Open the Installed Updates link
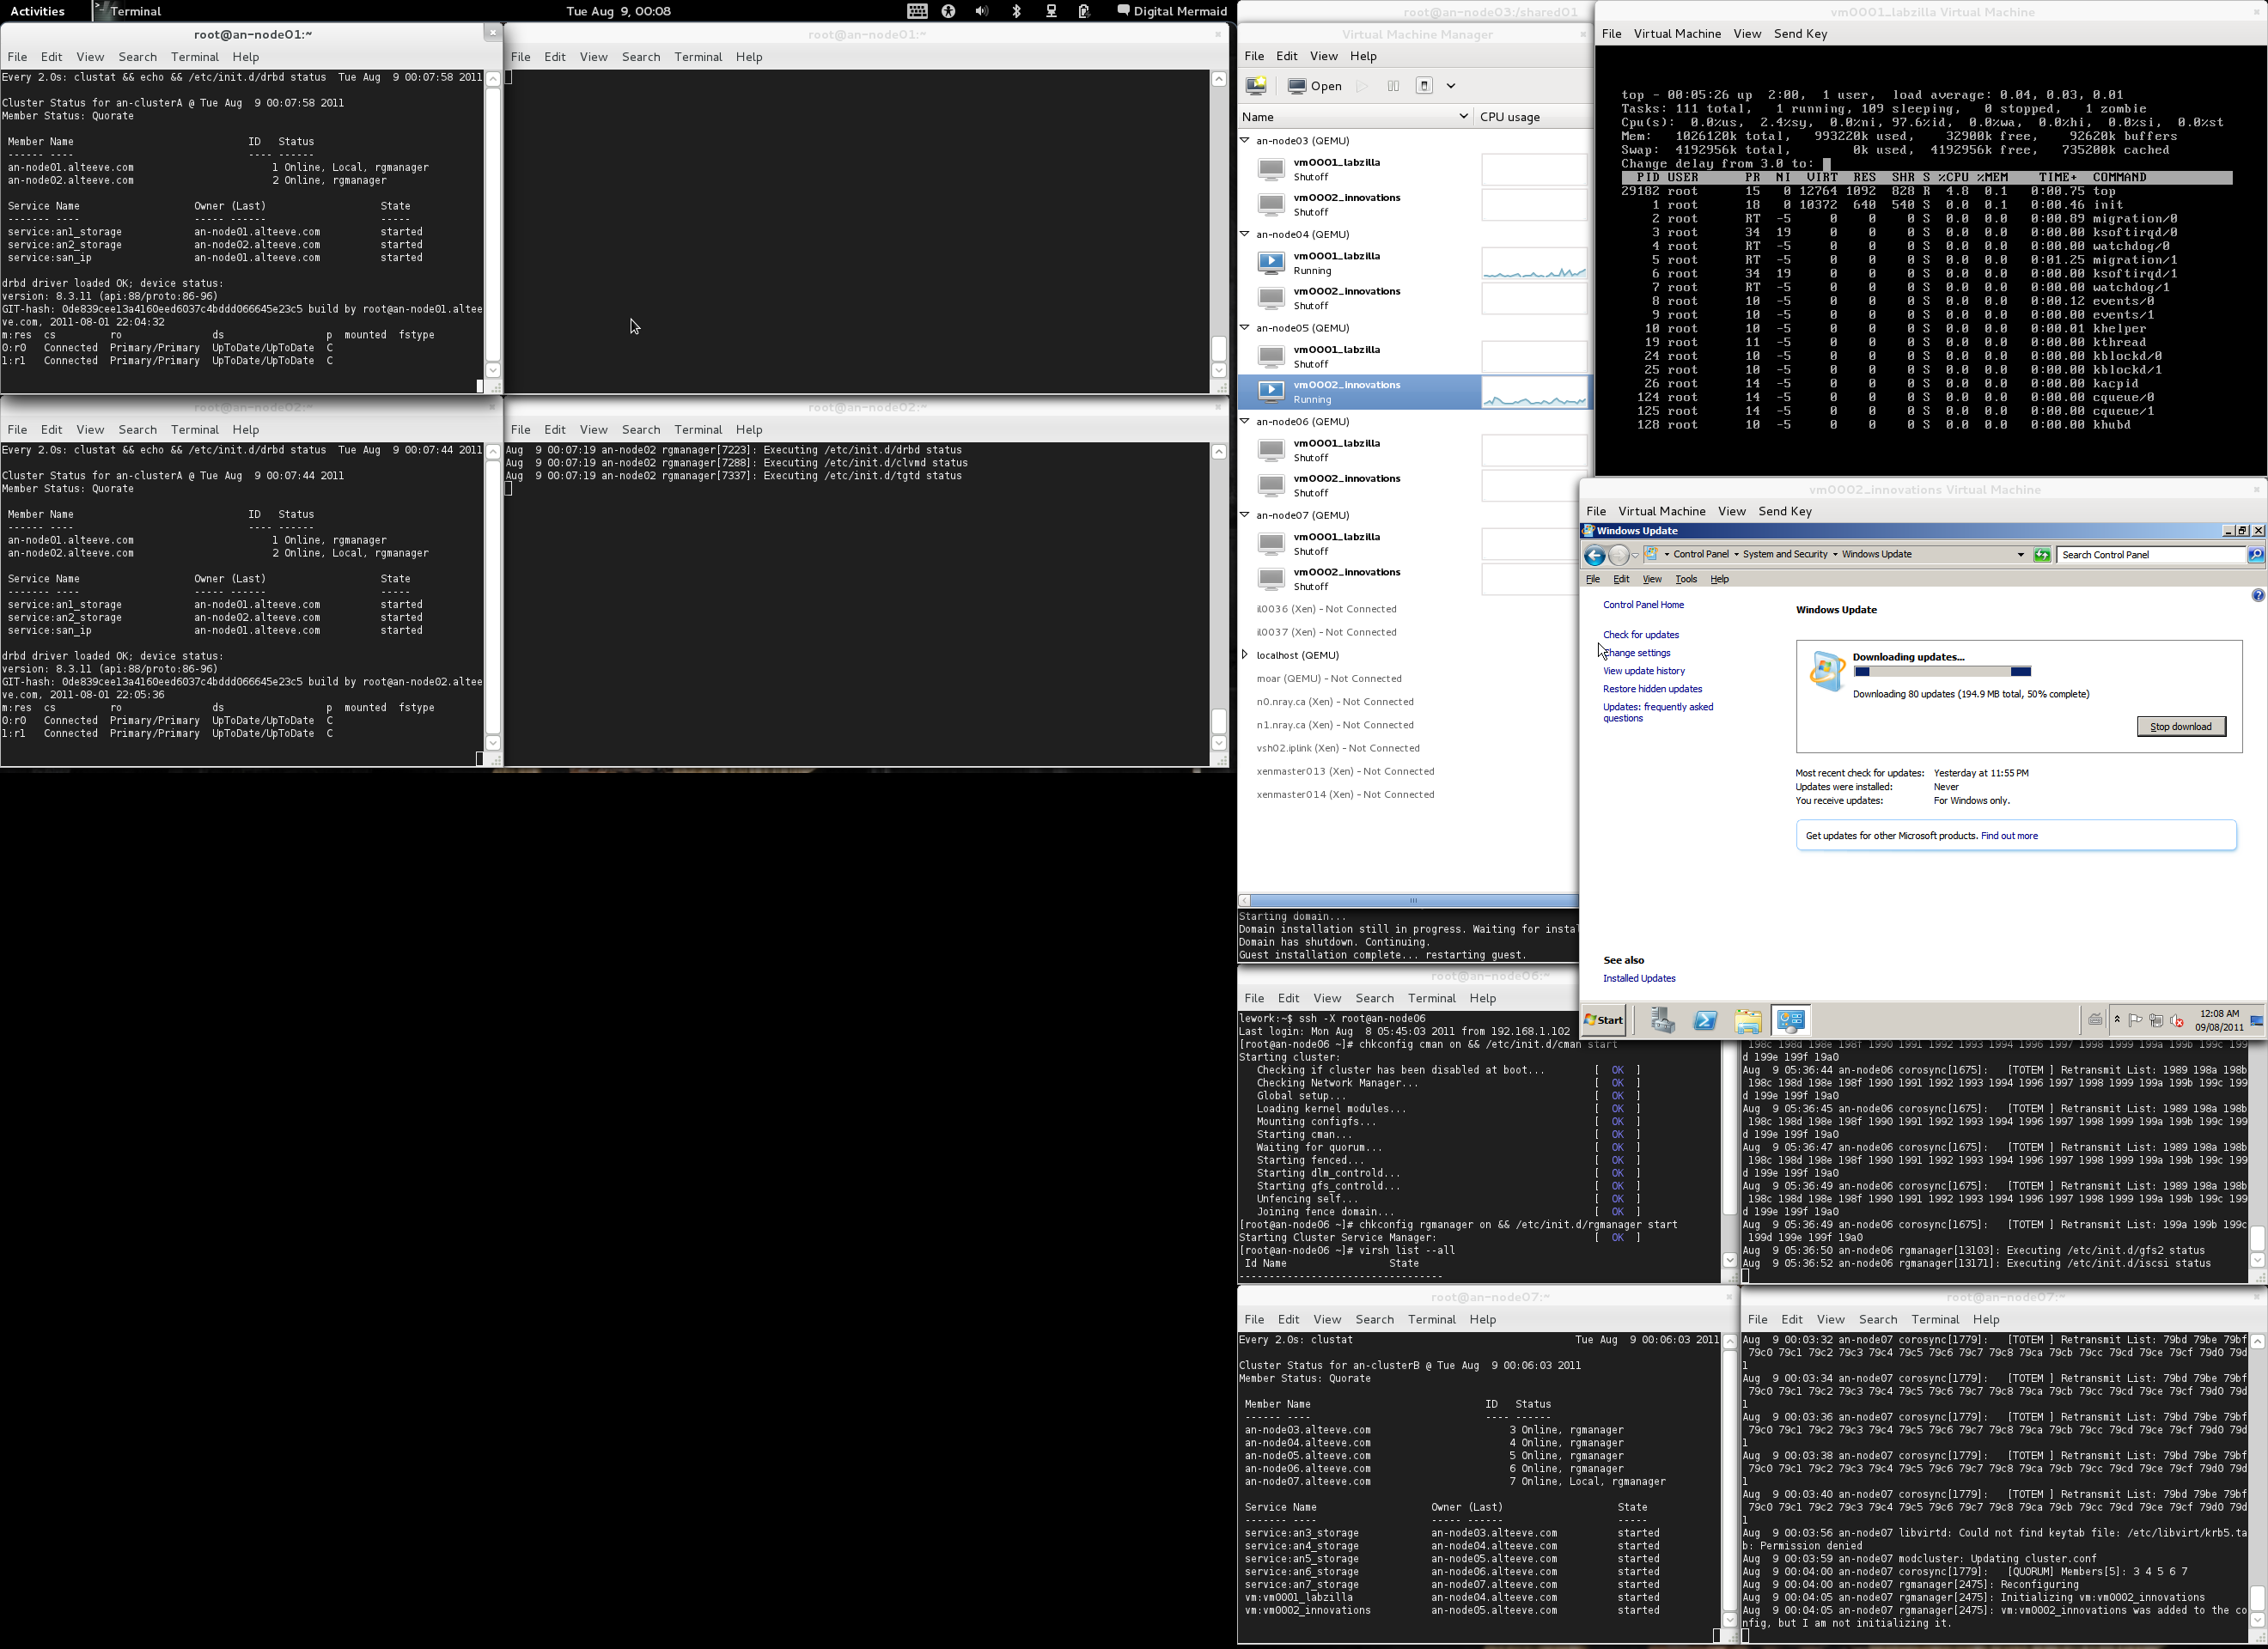Screen dimensions: 2268x1649 coord(1639,979)
